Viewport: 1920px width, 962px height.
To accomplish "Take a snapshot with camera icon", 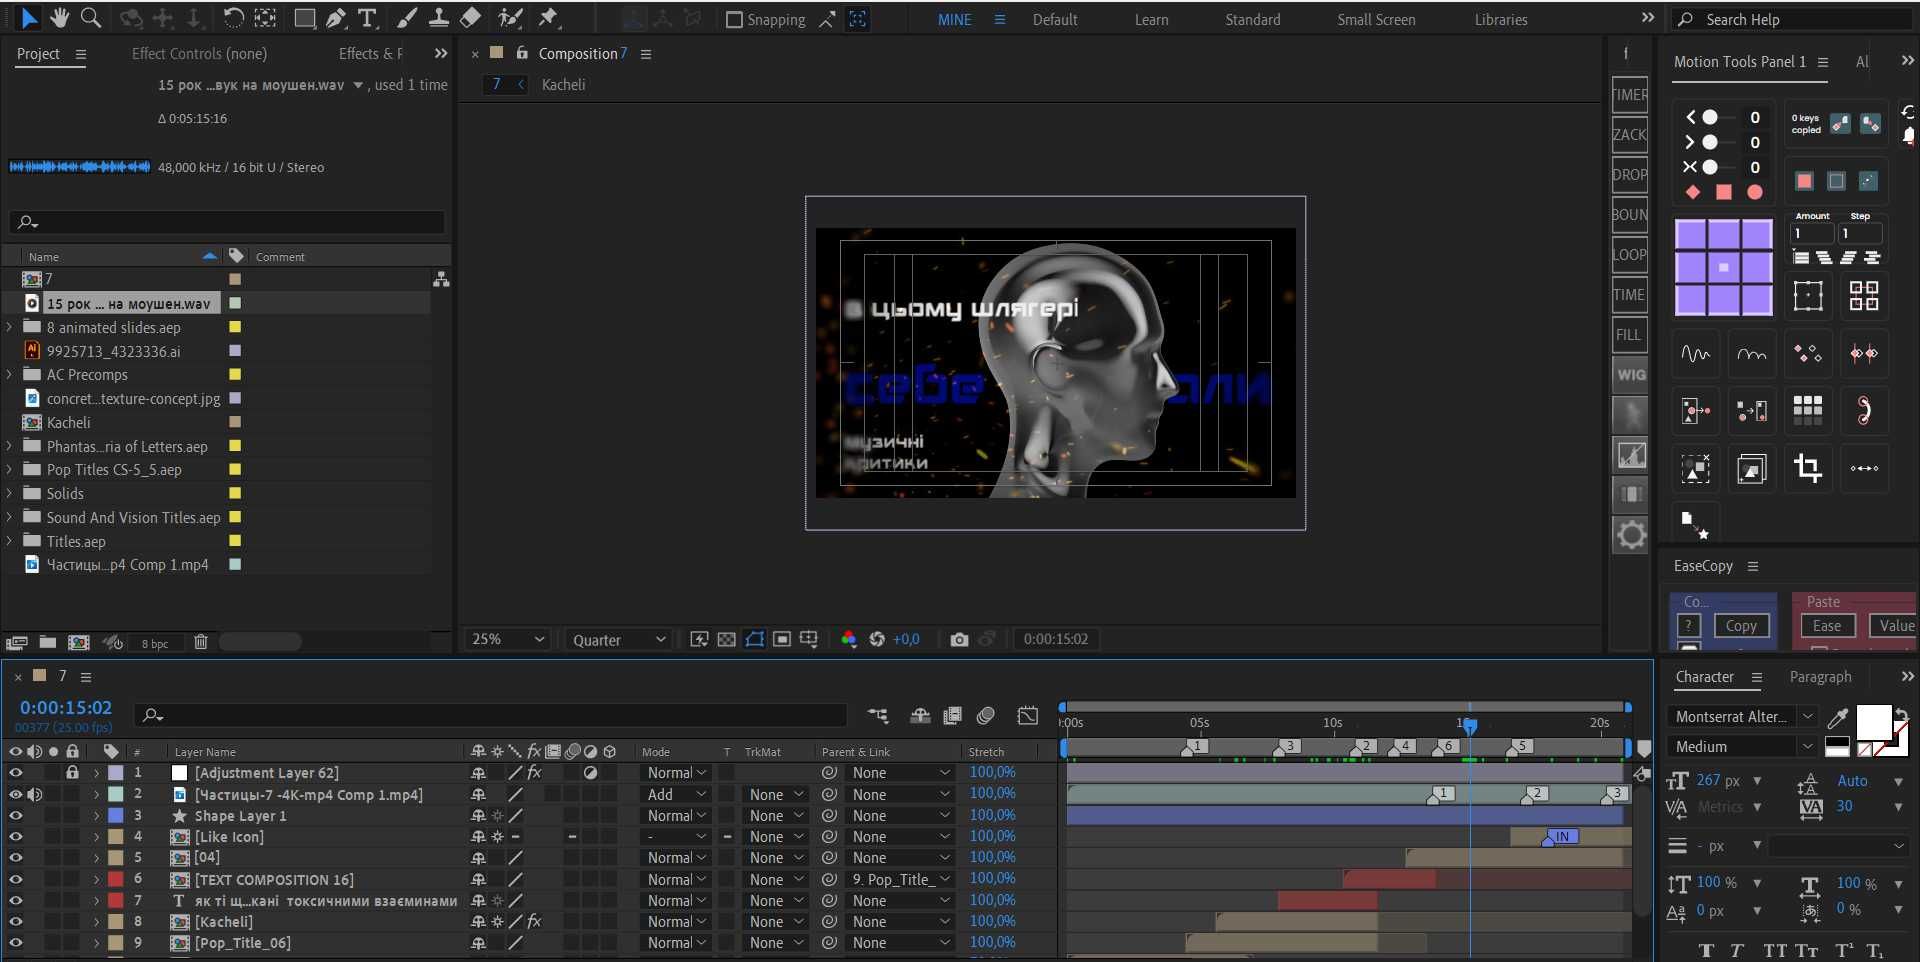I will (959, 639).
